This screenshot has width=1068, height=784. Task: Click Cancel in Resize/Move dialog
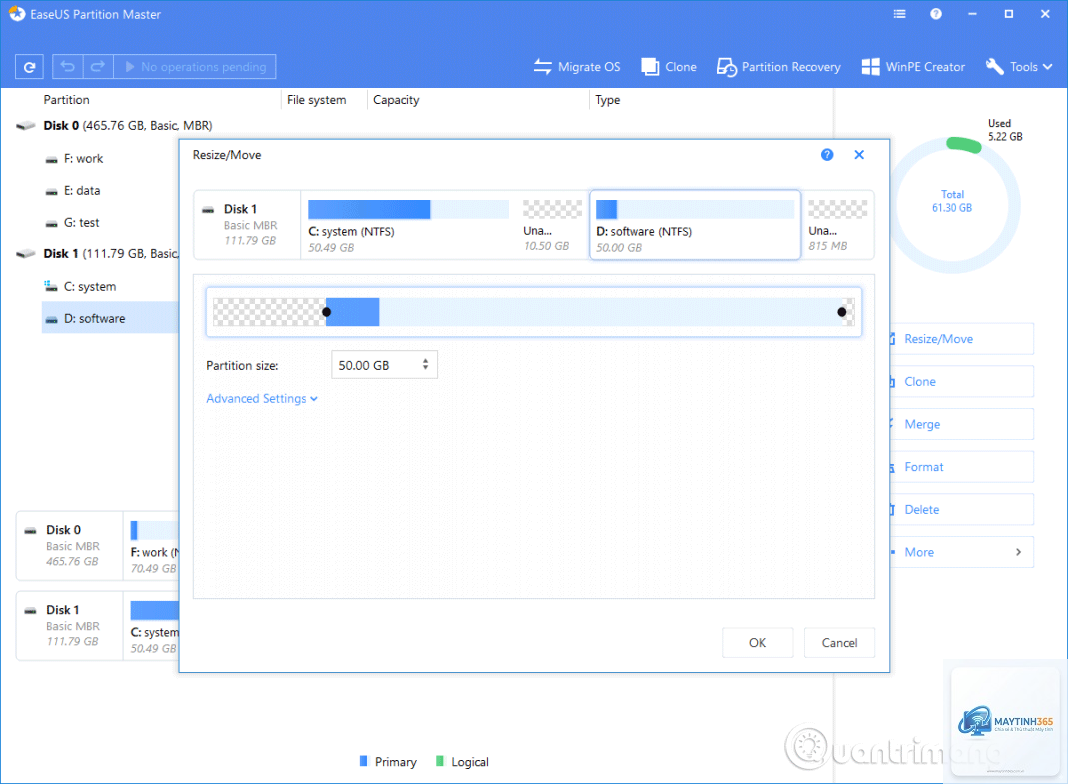click(x=839, y=642)
